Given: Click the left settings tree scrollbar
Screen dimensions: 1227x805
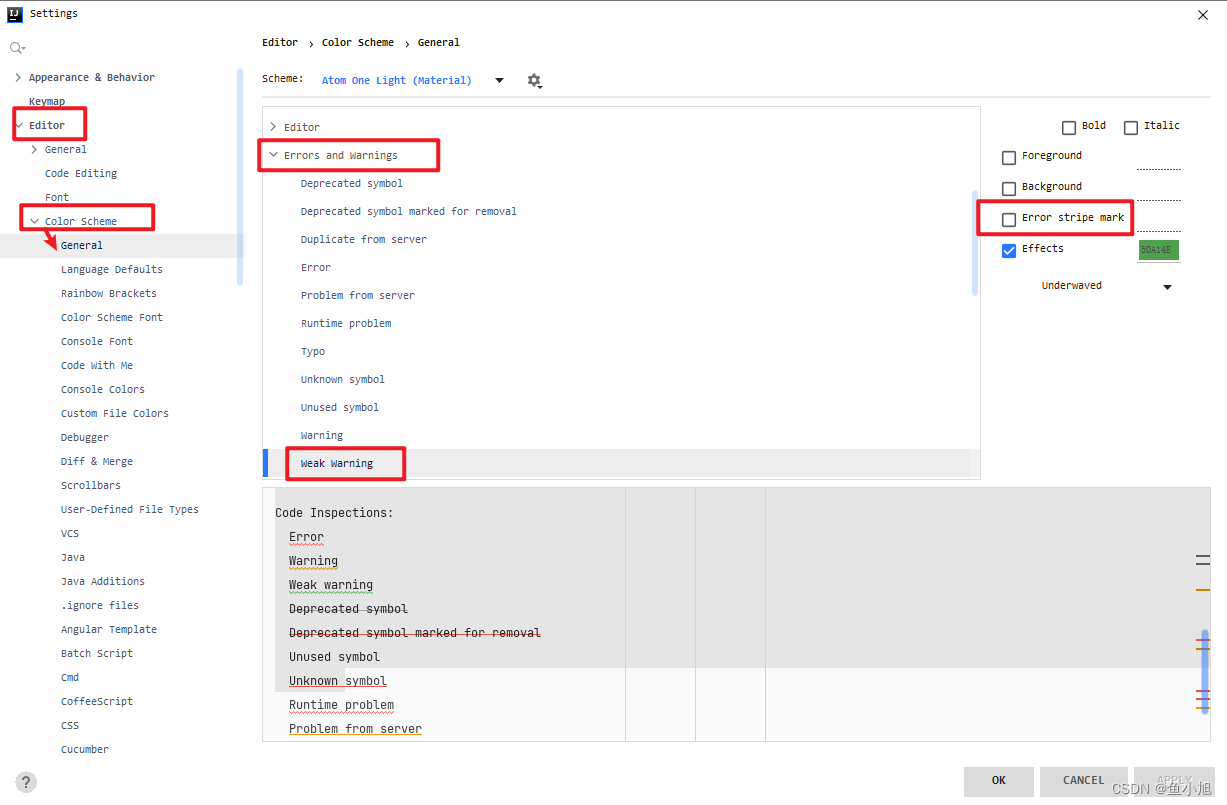Looking at the screenshot, I should point(240,176).
